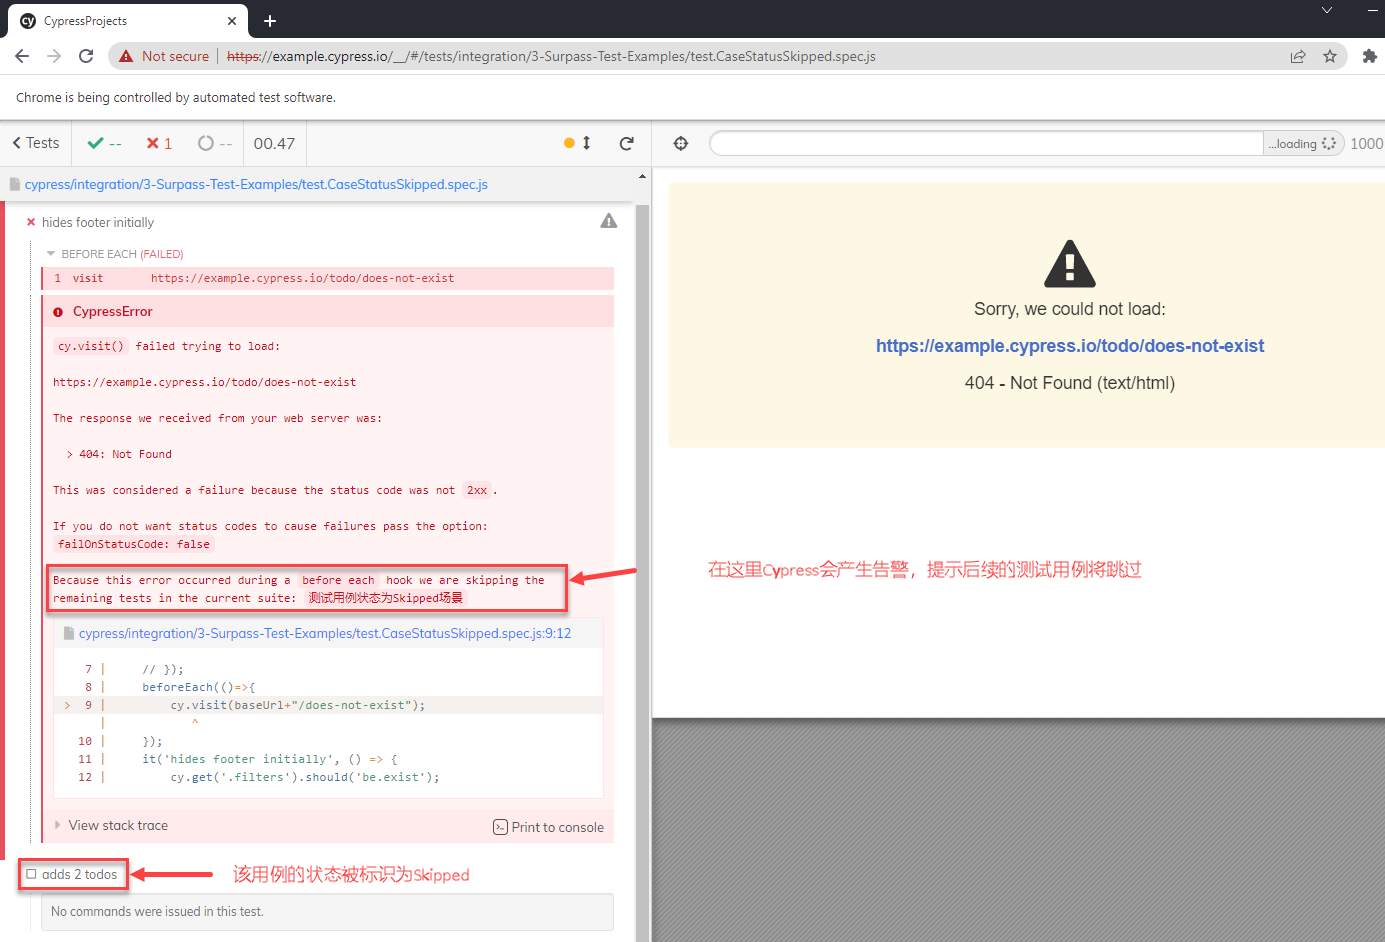The height and width of the screenshot is (942, 1385).
Task: Click the viewport width 1000 value
Action: (1366, 143)
